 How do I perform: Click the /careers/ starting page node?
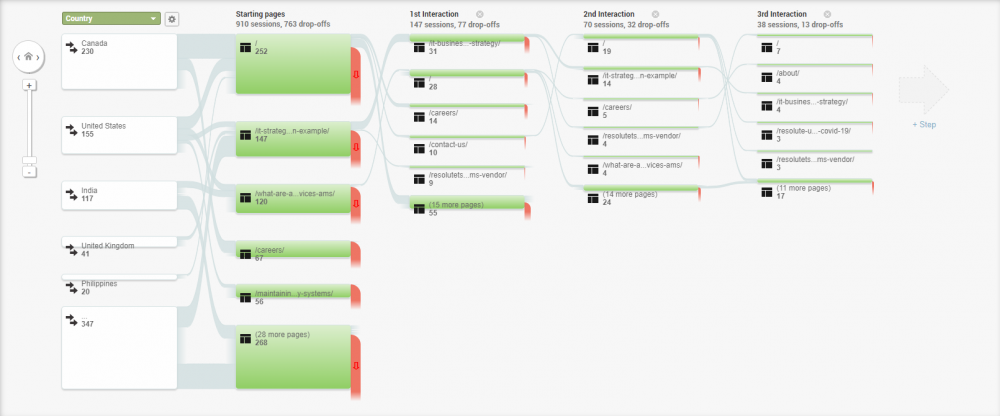tap(294, 254)
